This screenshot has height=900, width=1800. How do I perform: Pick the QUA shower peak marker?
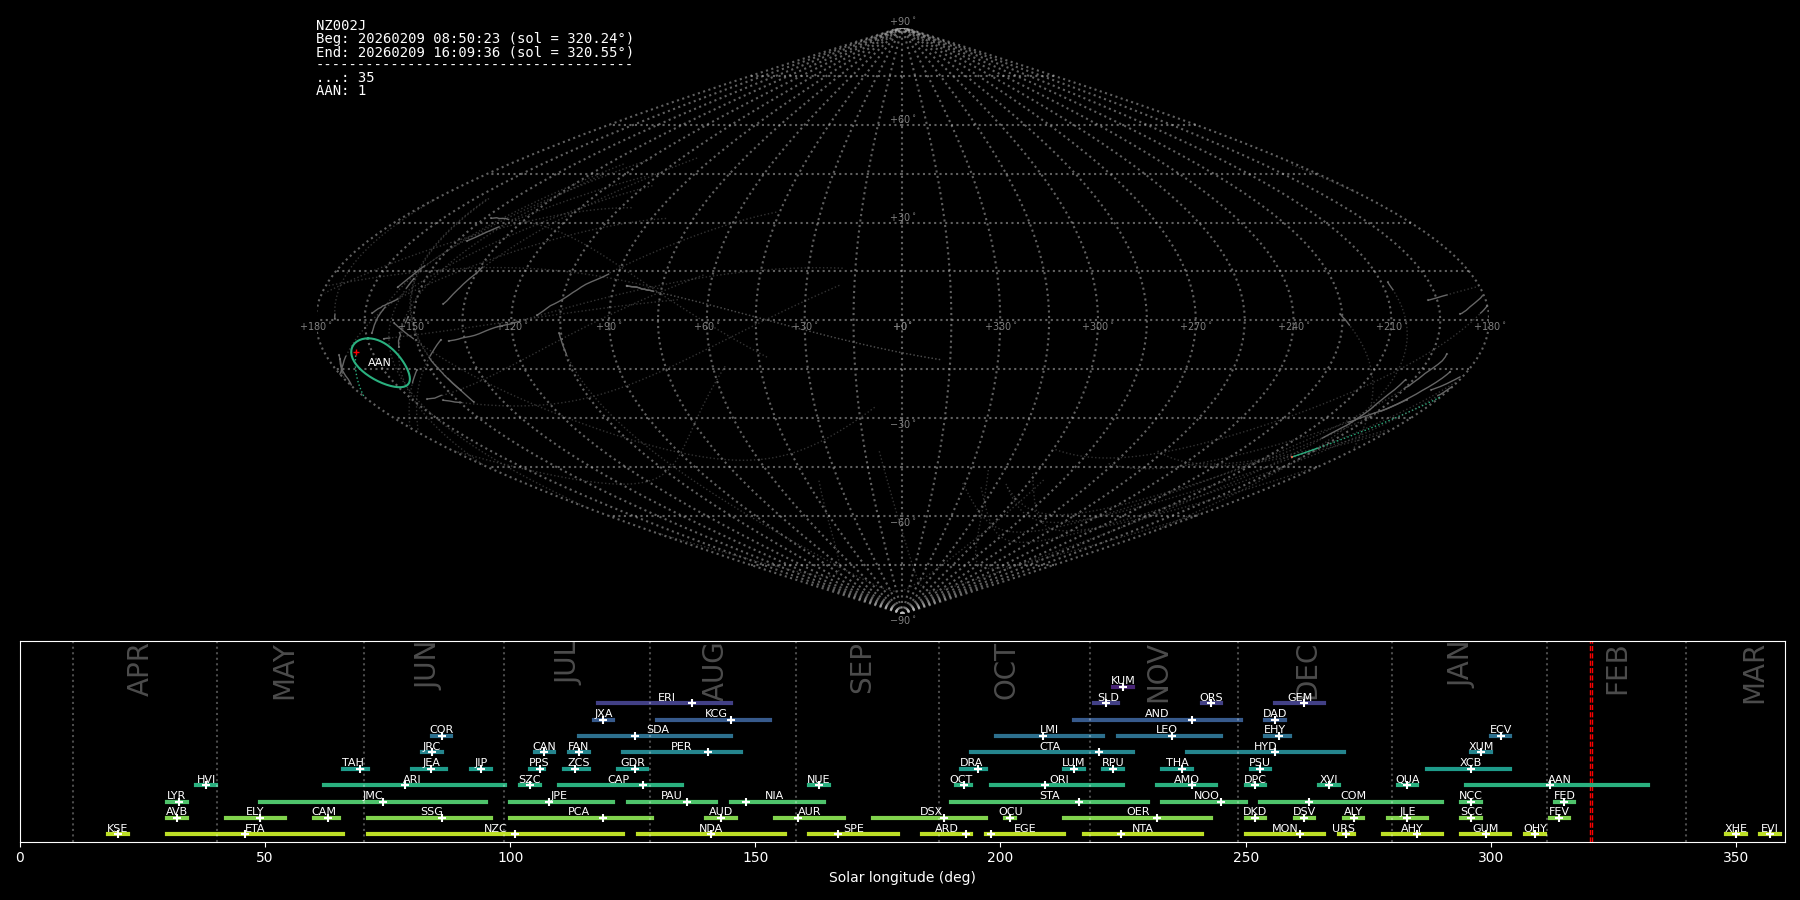[1406, 785]
